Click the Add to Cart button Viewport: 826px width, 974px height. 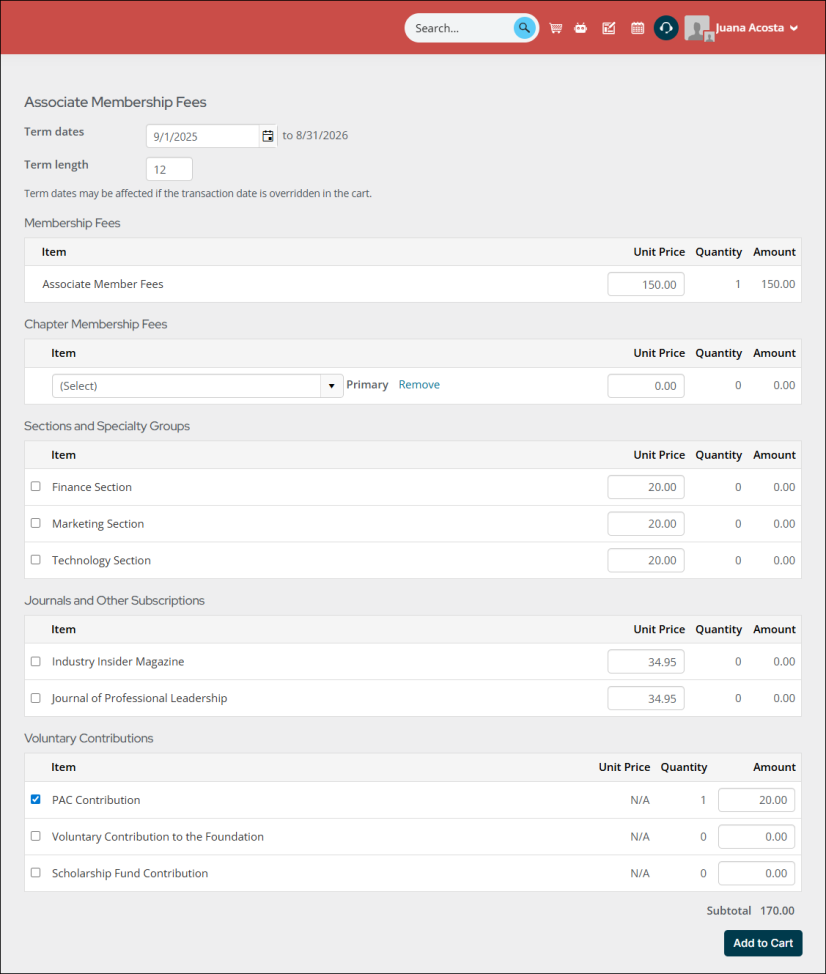coord(762,942)
